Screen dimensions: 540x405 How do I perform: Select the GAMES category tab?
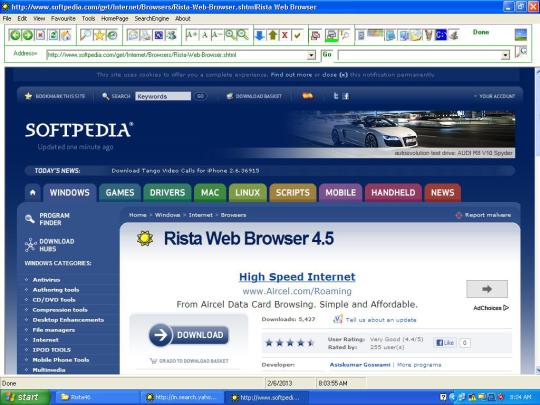coord(120,193)
